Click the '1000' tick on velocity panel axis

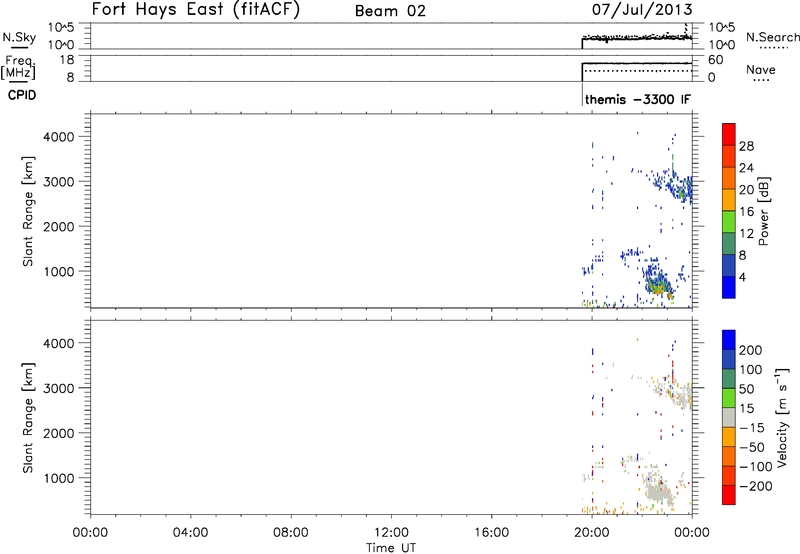[58, 479]
